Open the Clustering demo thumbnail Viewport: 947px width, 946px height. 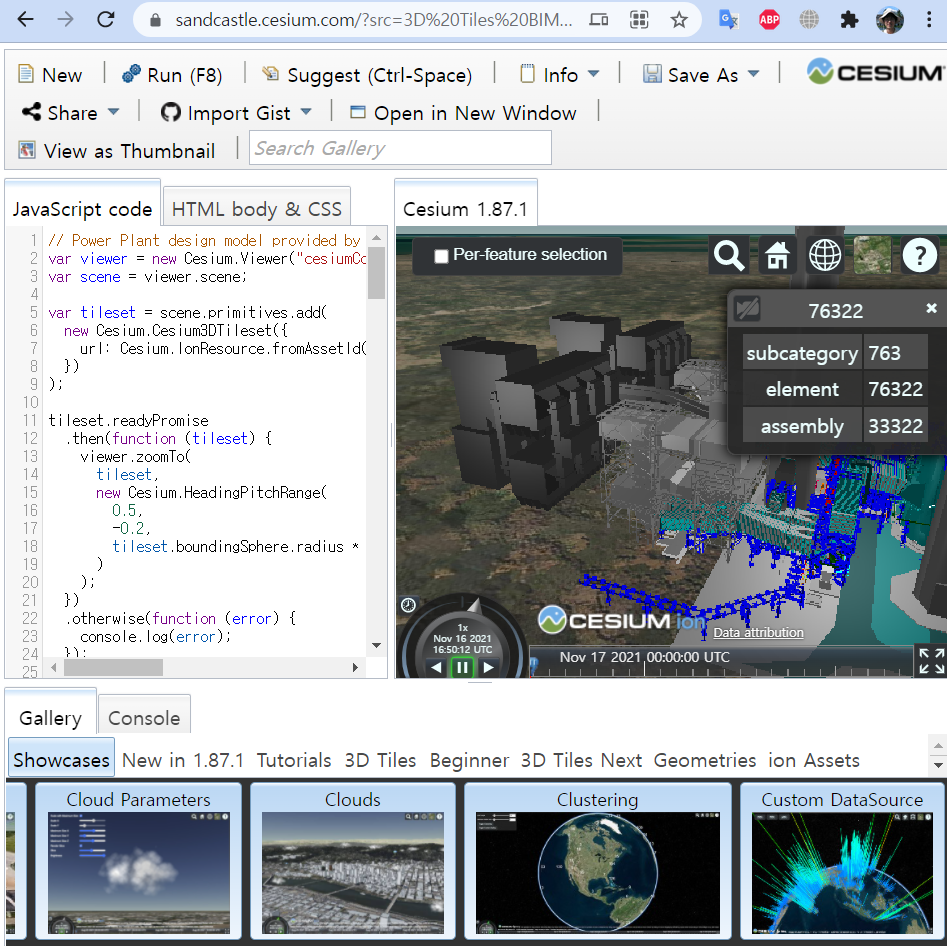598,861
